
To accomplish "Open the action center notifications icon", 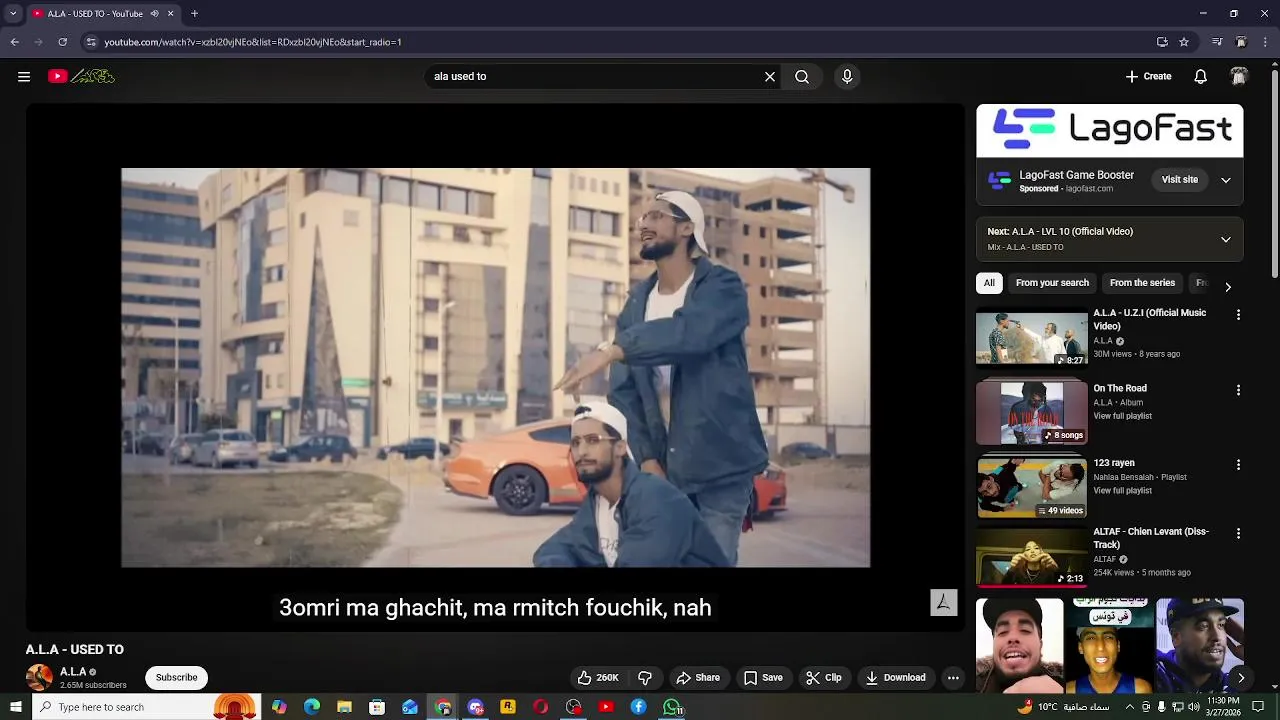I will pyautogui.click(x=1258, y=707).
